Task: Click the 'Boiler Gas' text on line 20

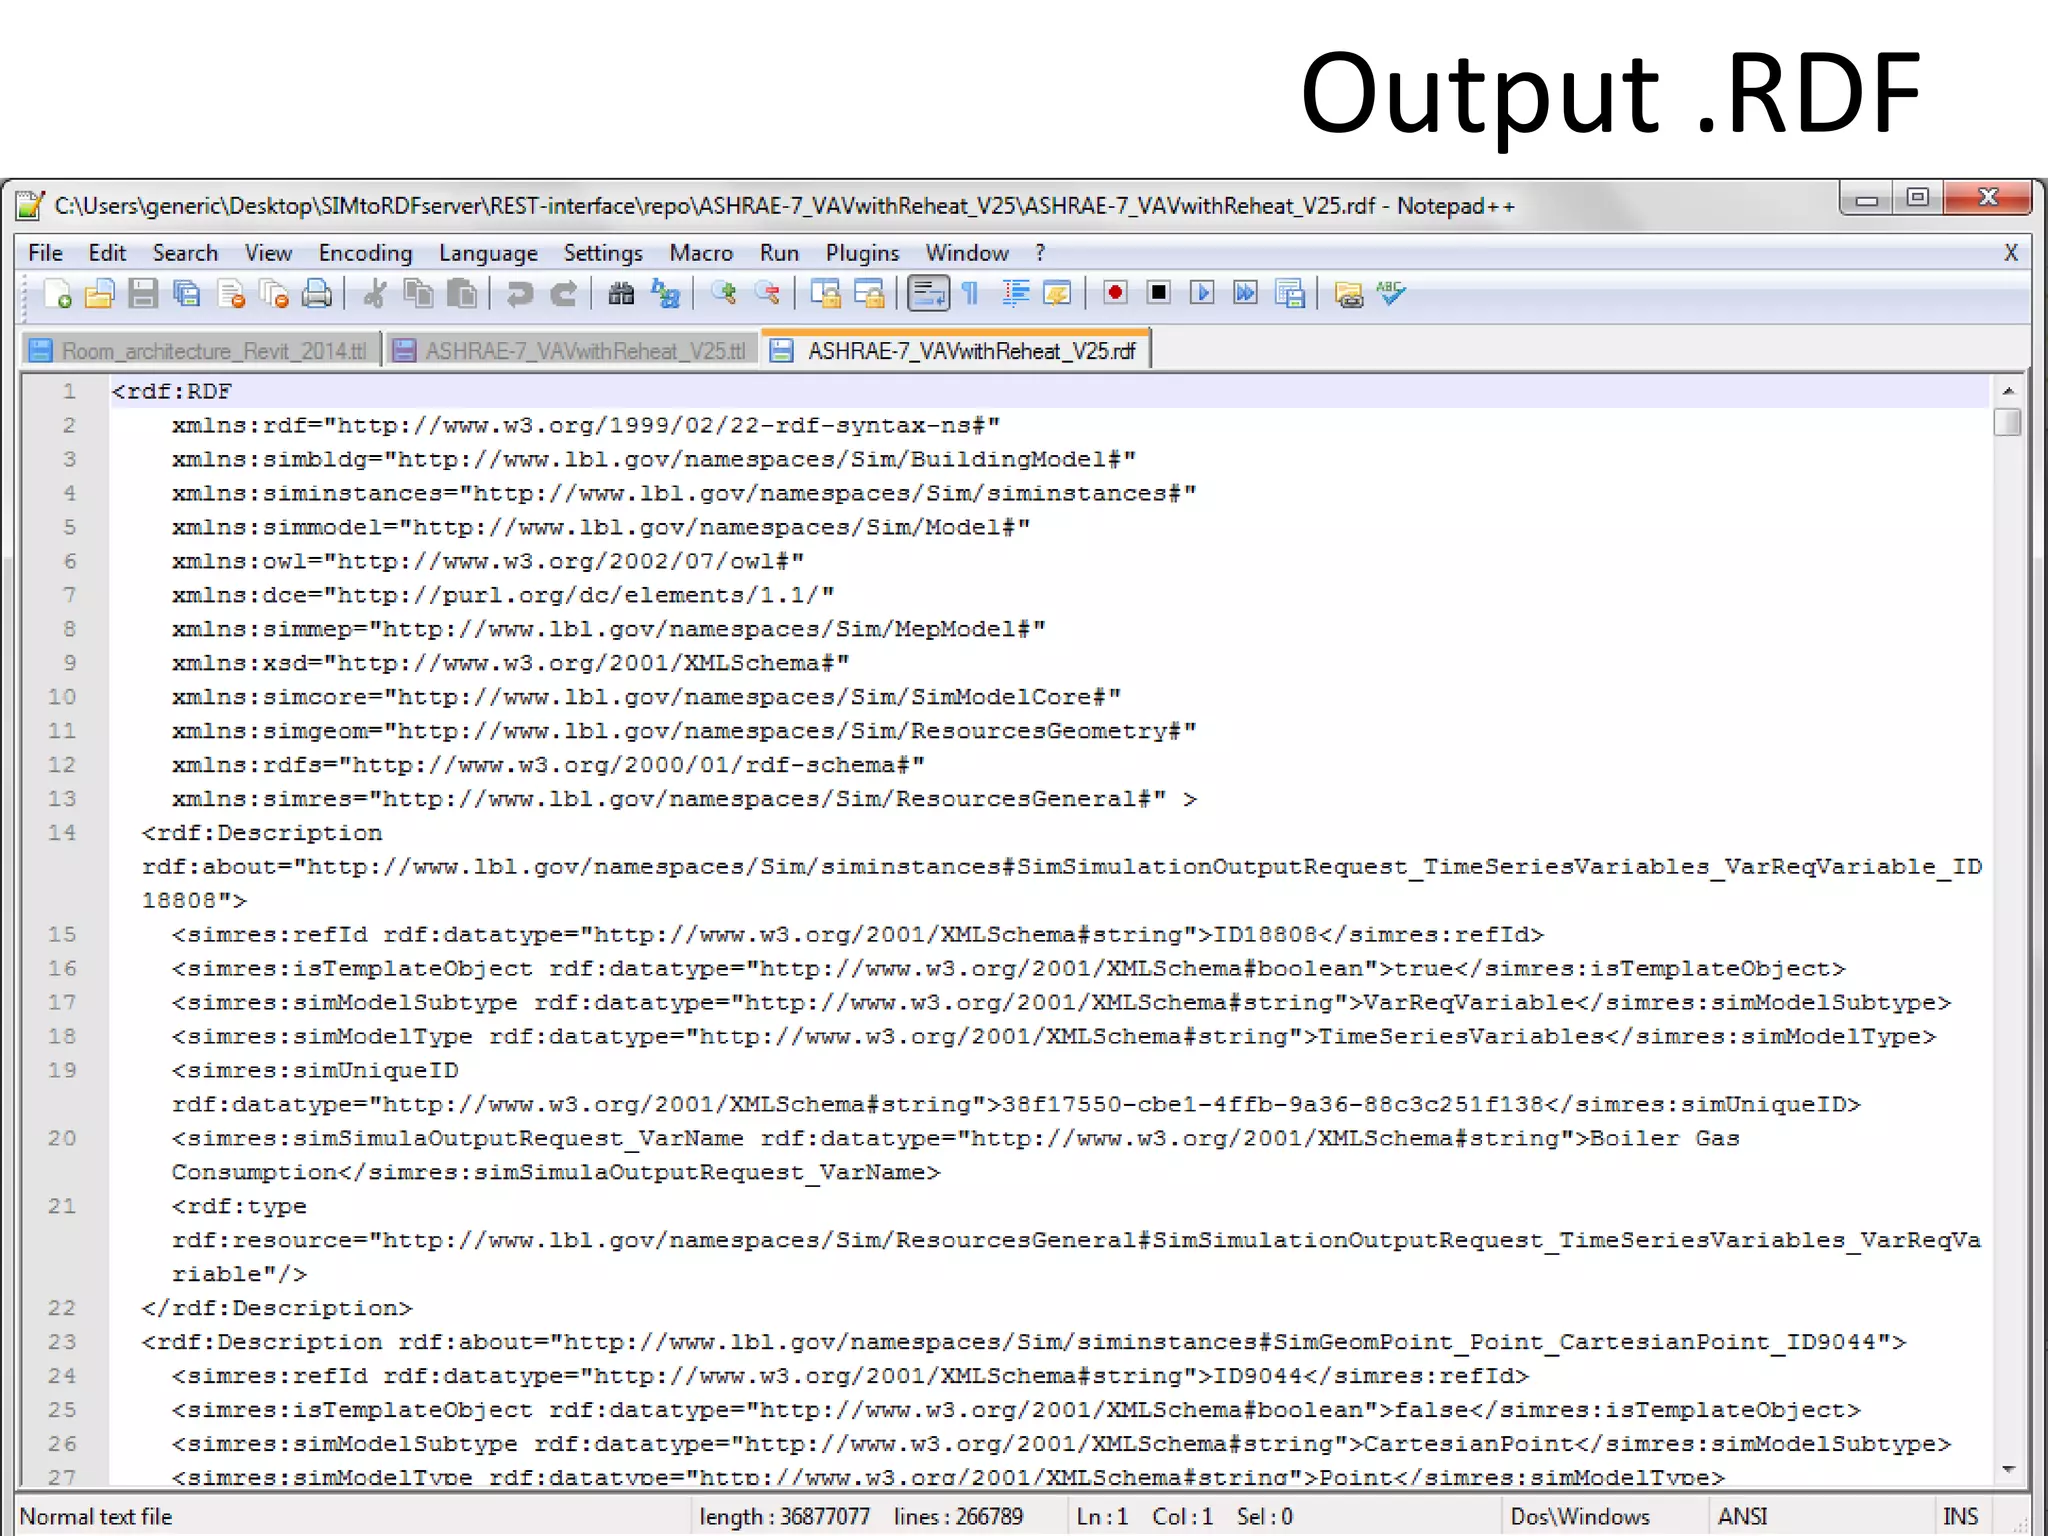Action: [x=1665, y=1138]
